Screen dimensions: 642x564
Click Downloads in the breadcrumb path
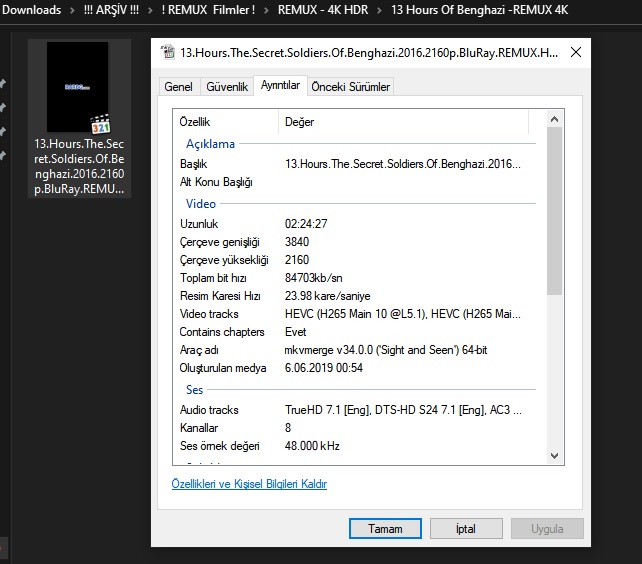click(x=32, y=10)
